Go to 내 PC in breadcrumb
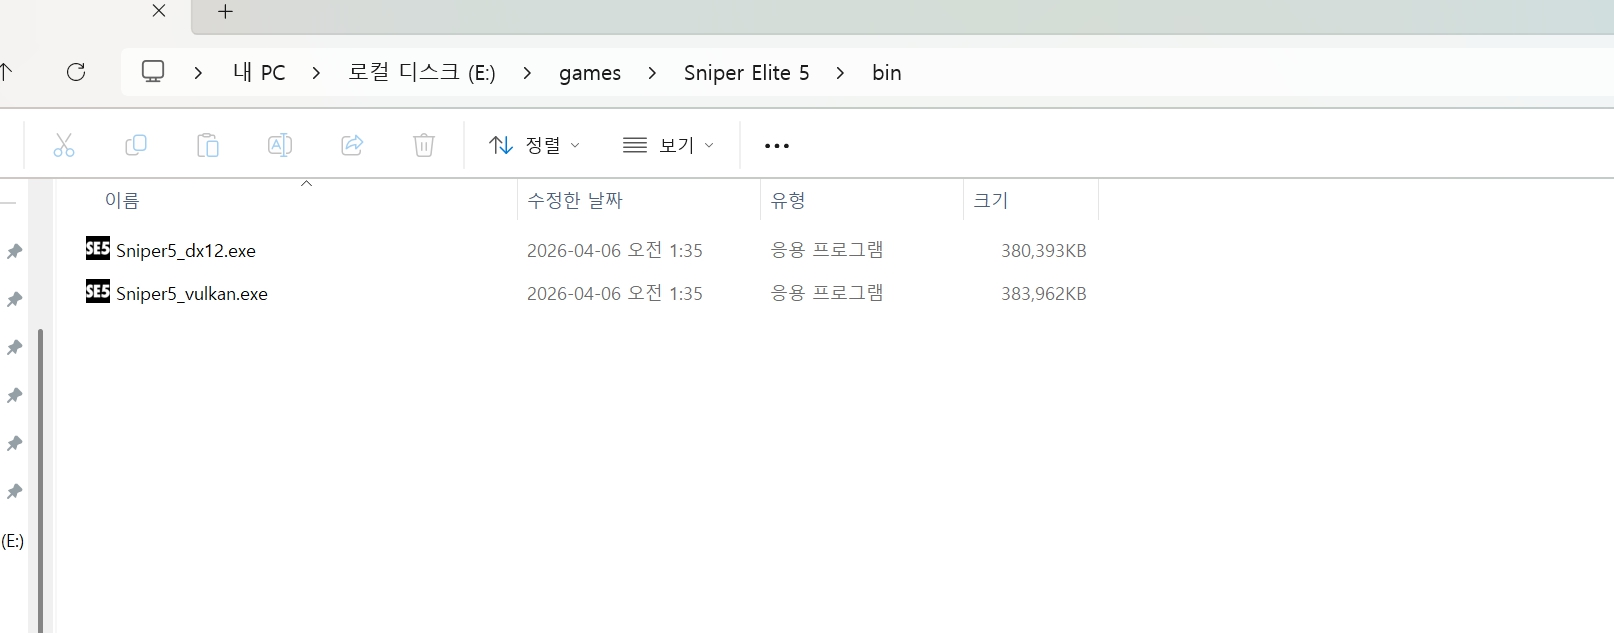 coord(259,73)
